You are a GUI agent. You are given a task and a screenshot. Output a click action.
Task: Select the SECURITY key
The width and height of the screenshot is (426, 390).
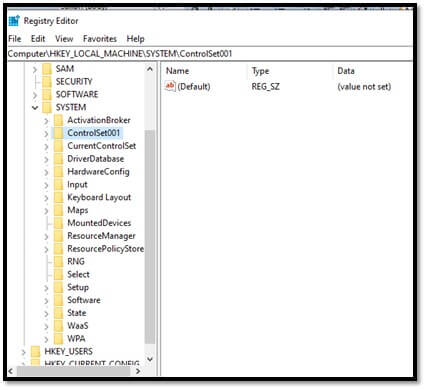click(74, 82)
